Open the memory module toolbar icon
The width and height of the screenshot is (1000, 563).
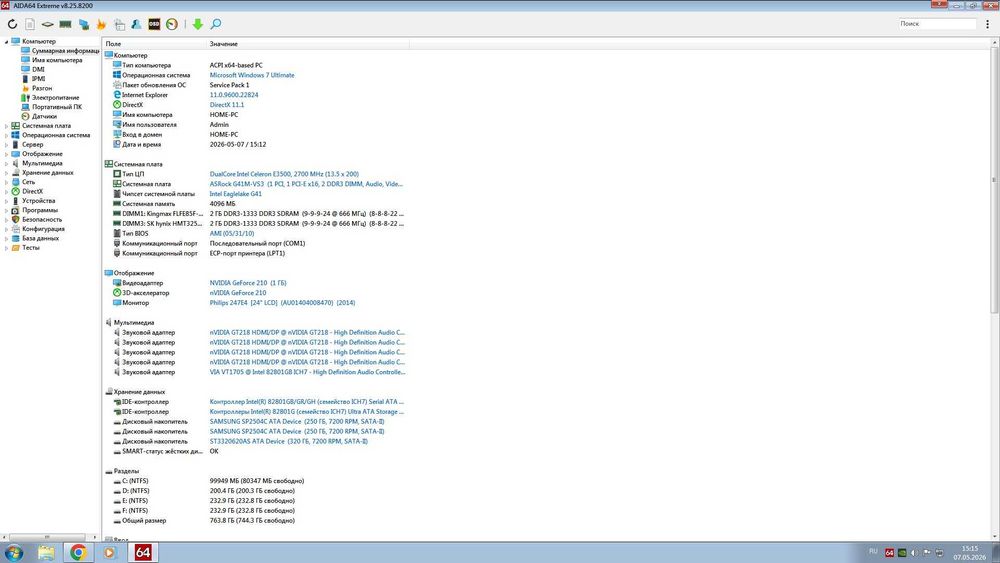pyautogui.click(x=65, y=24)
